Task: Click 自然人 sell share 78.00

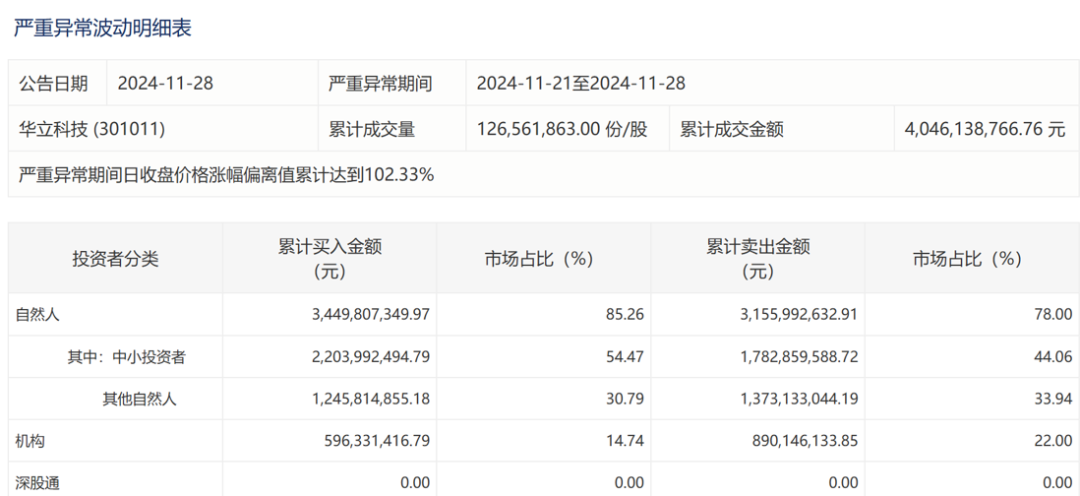Action: coord(1055,315)
